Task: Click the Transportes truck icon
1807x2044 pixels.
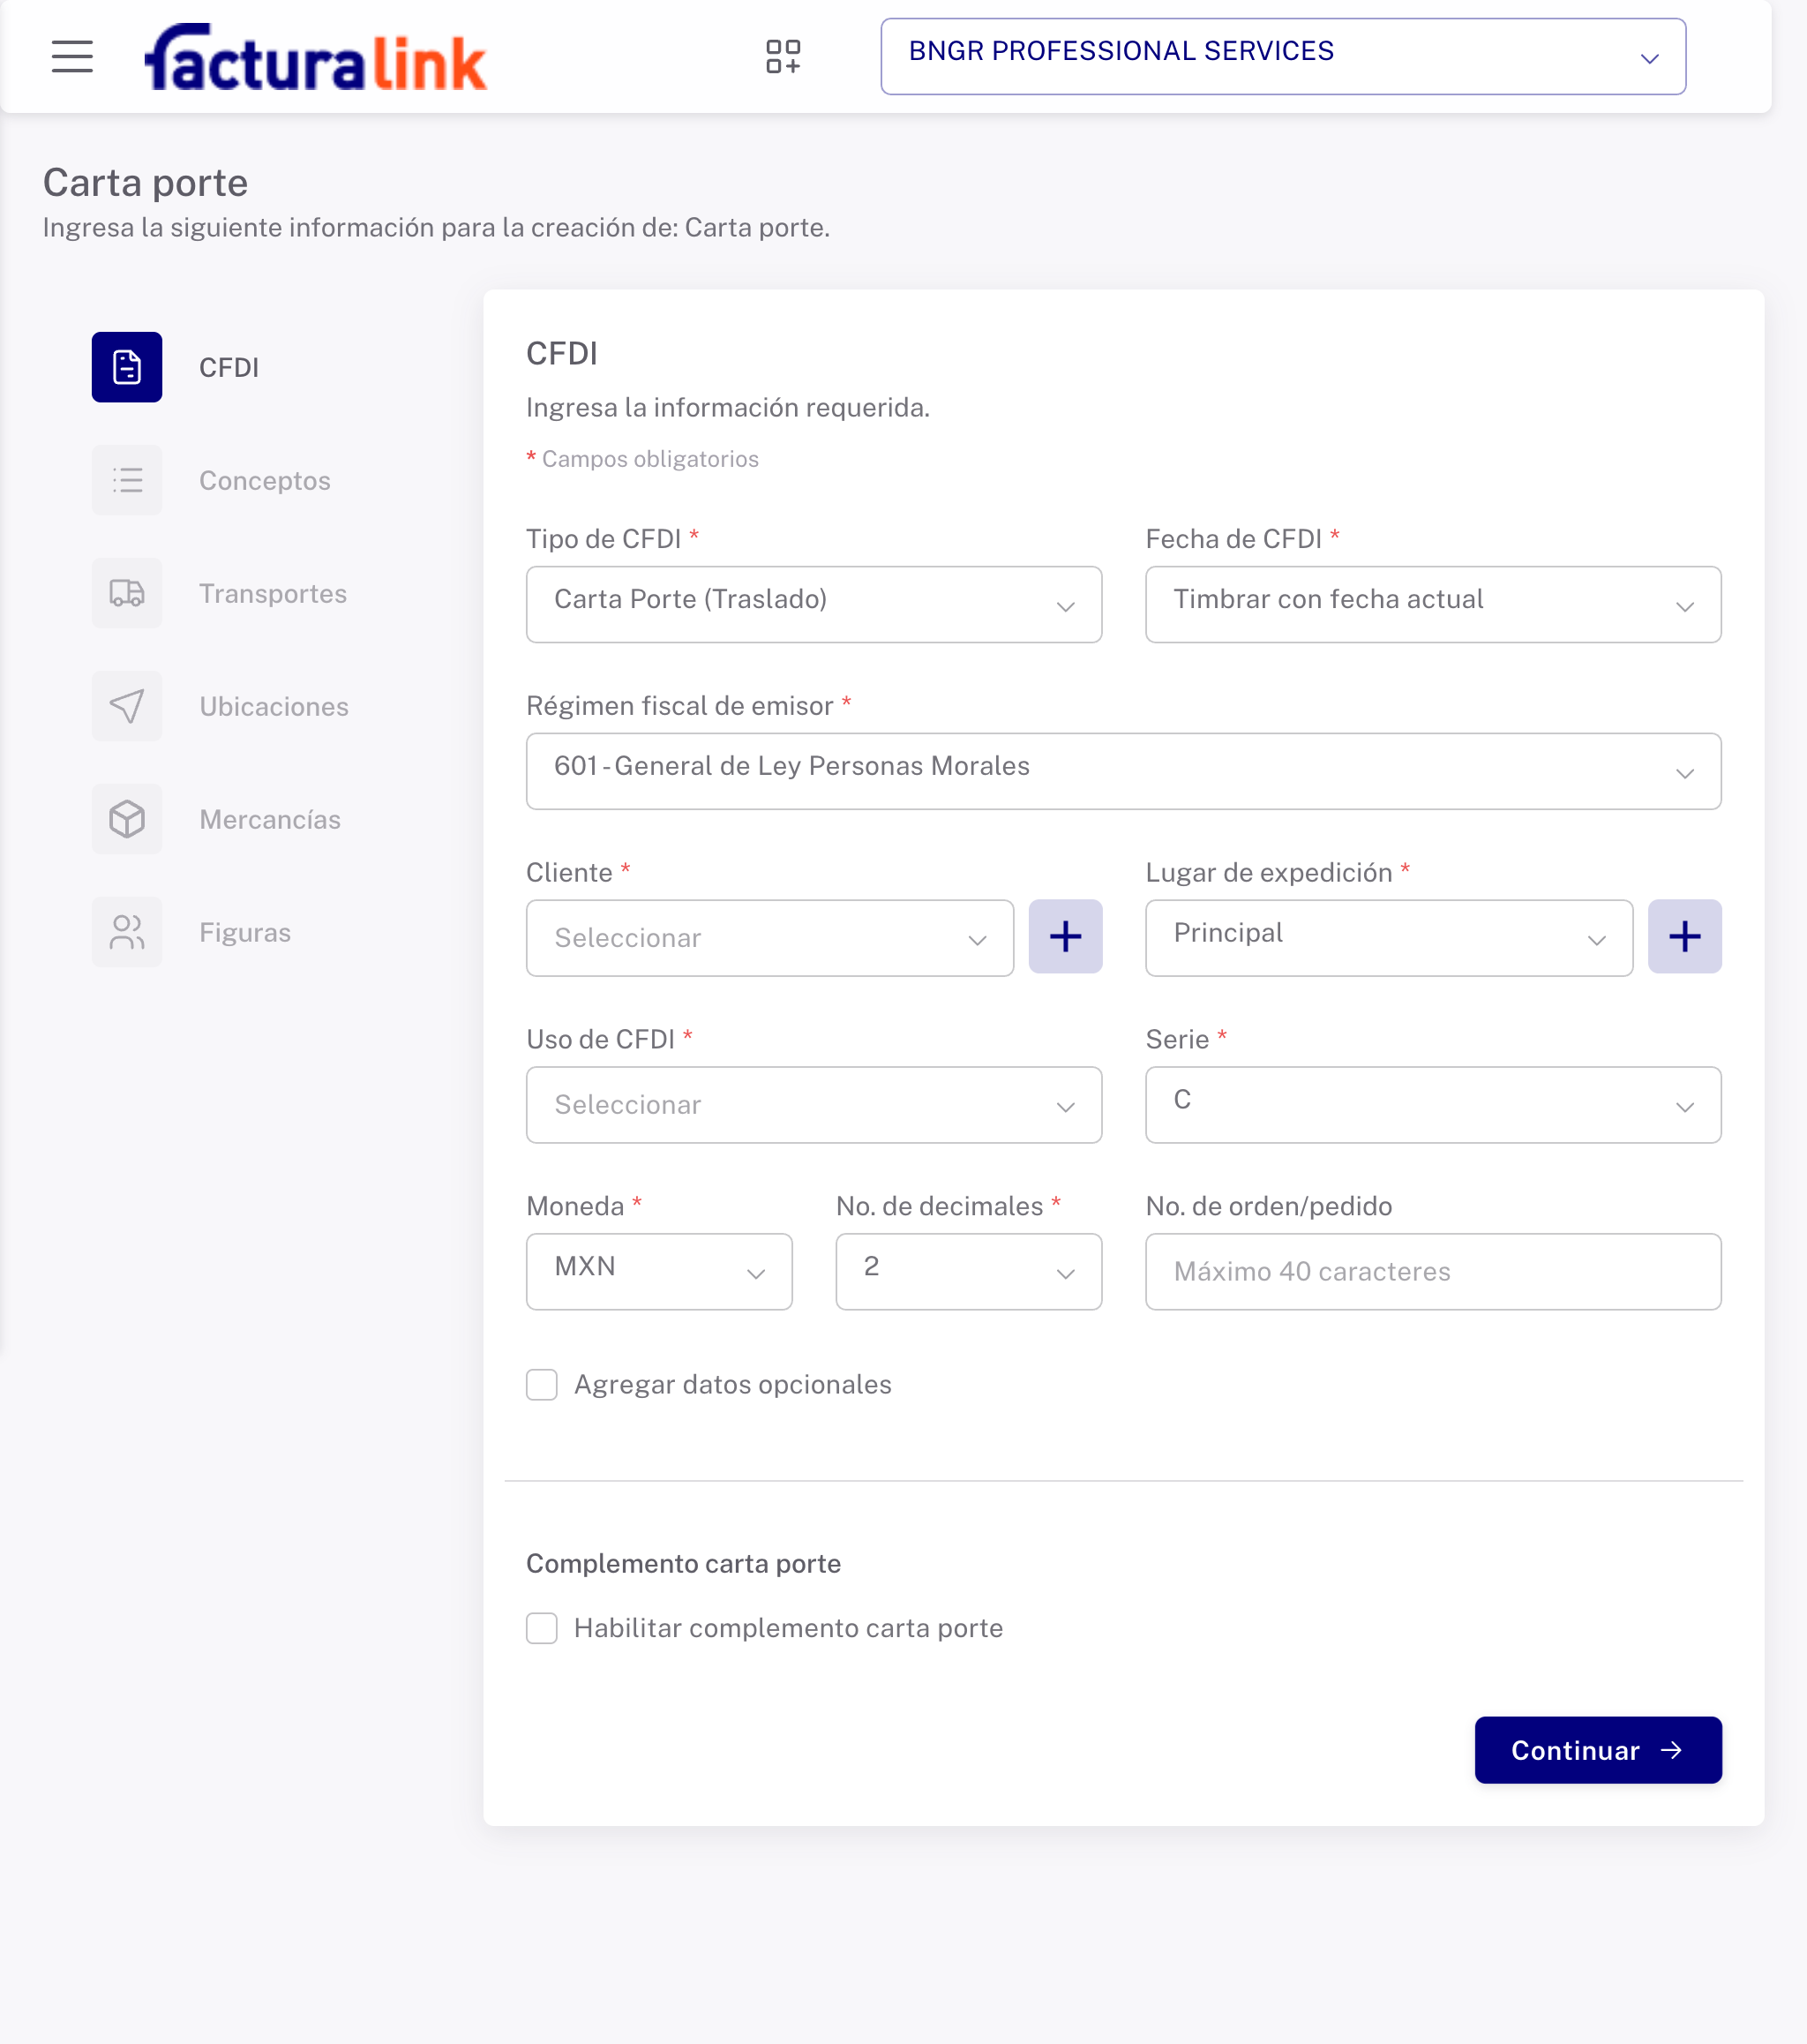Action: (127, 593)
